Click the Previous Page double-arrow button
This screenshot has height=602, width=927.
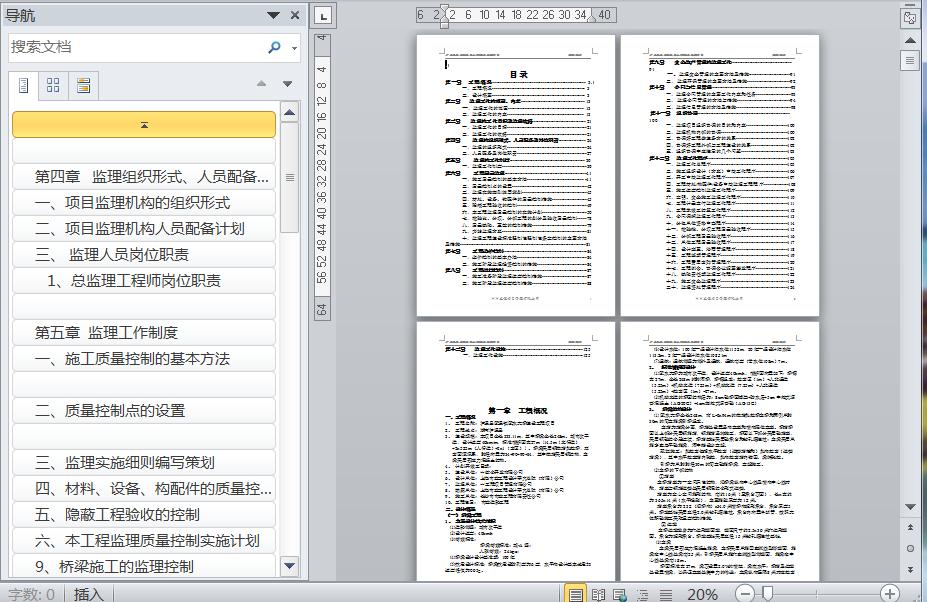point(910,526)
